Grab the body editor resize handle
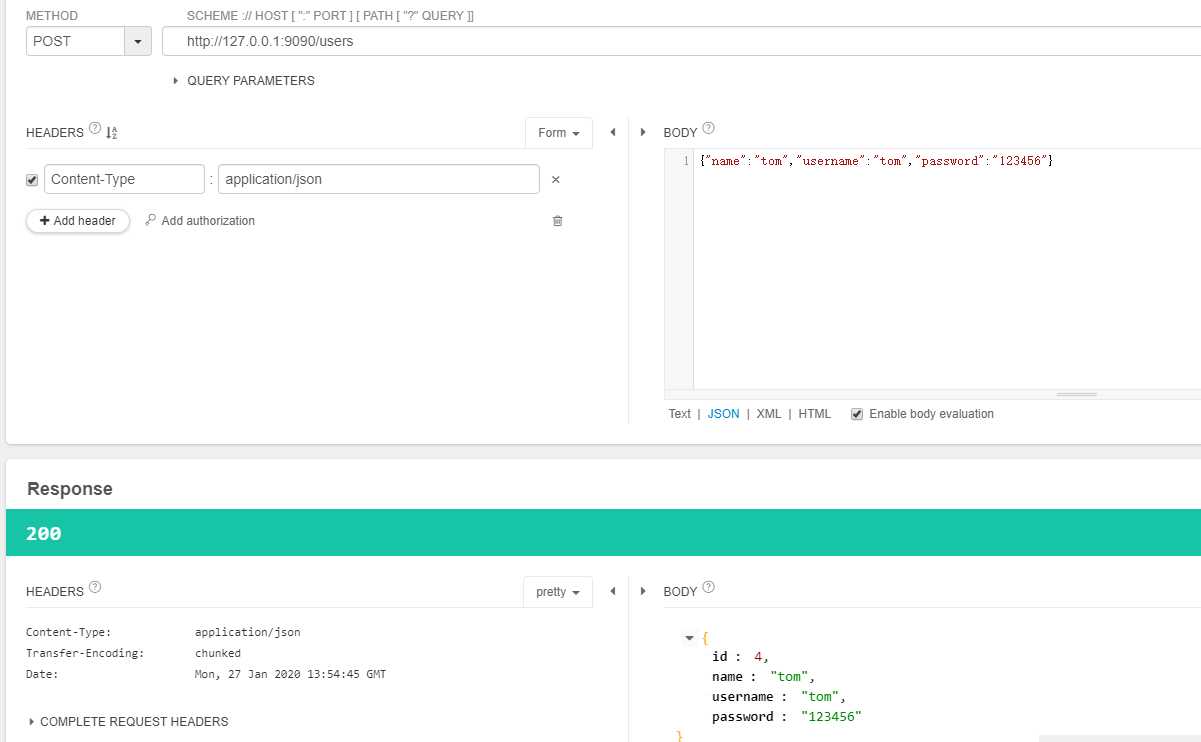The image size is (1201, 742). pyautogui.click(x=1077, y=395)
